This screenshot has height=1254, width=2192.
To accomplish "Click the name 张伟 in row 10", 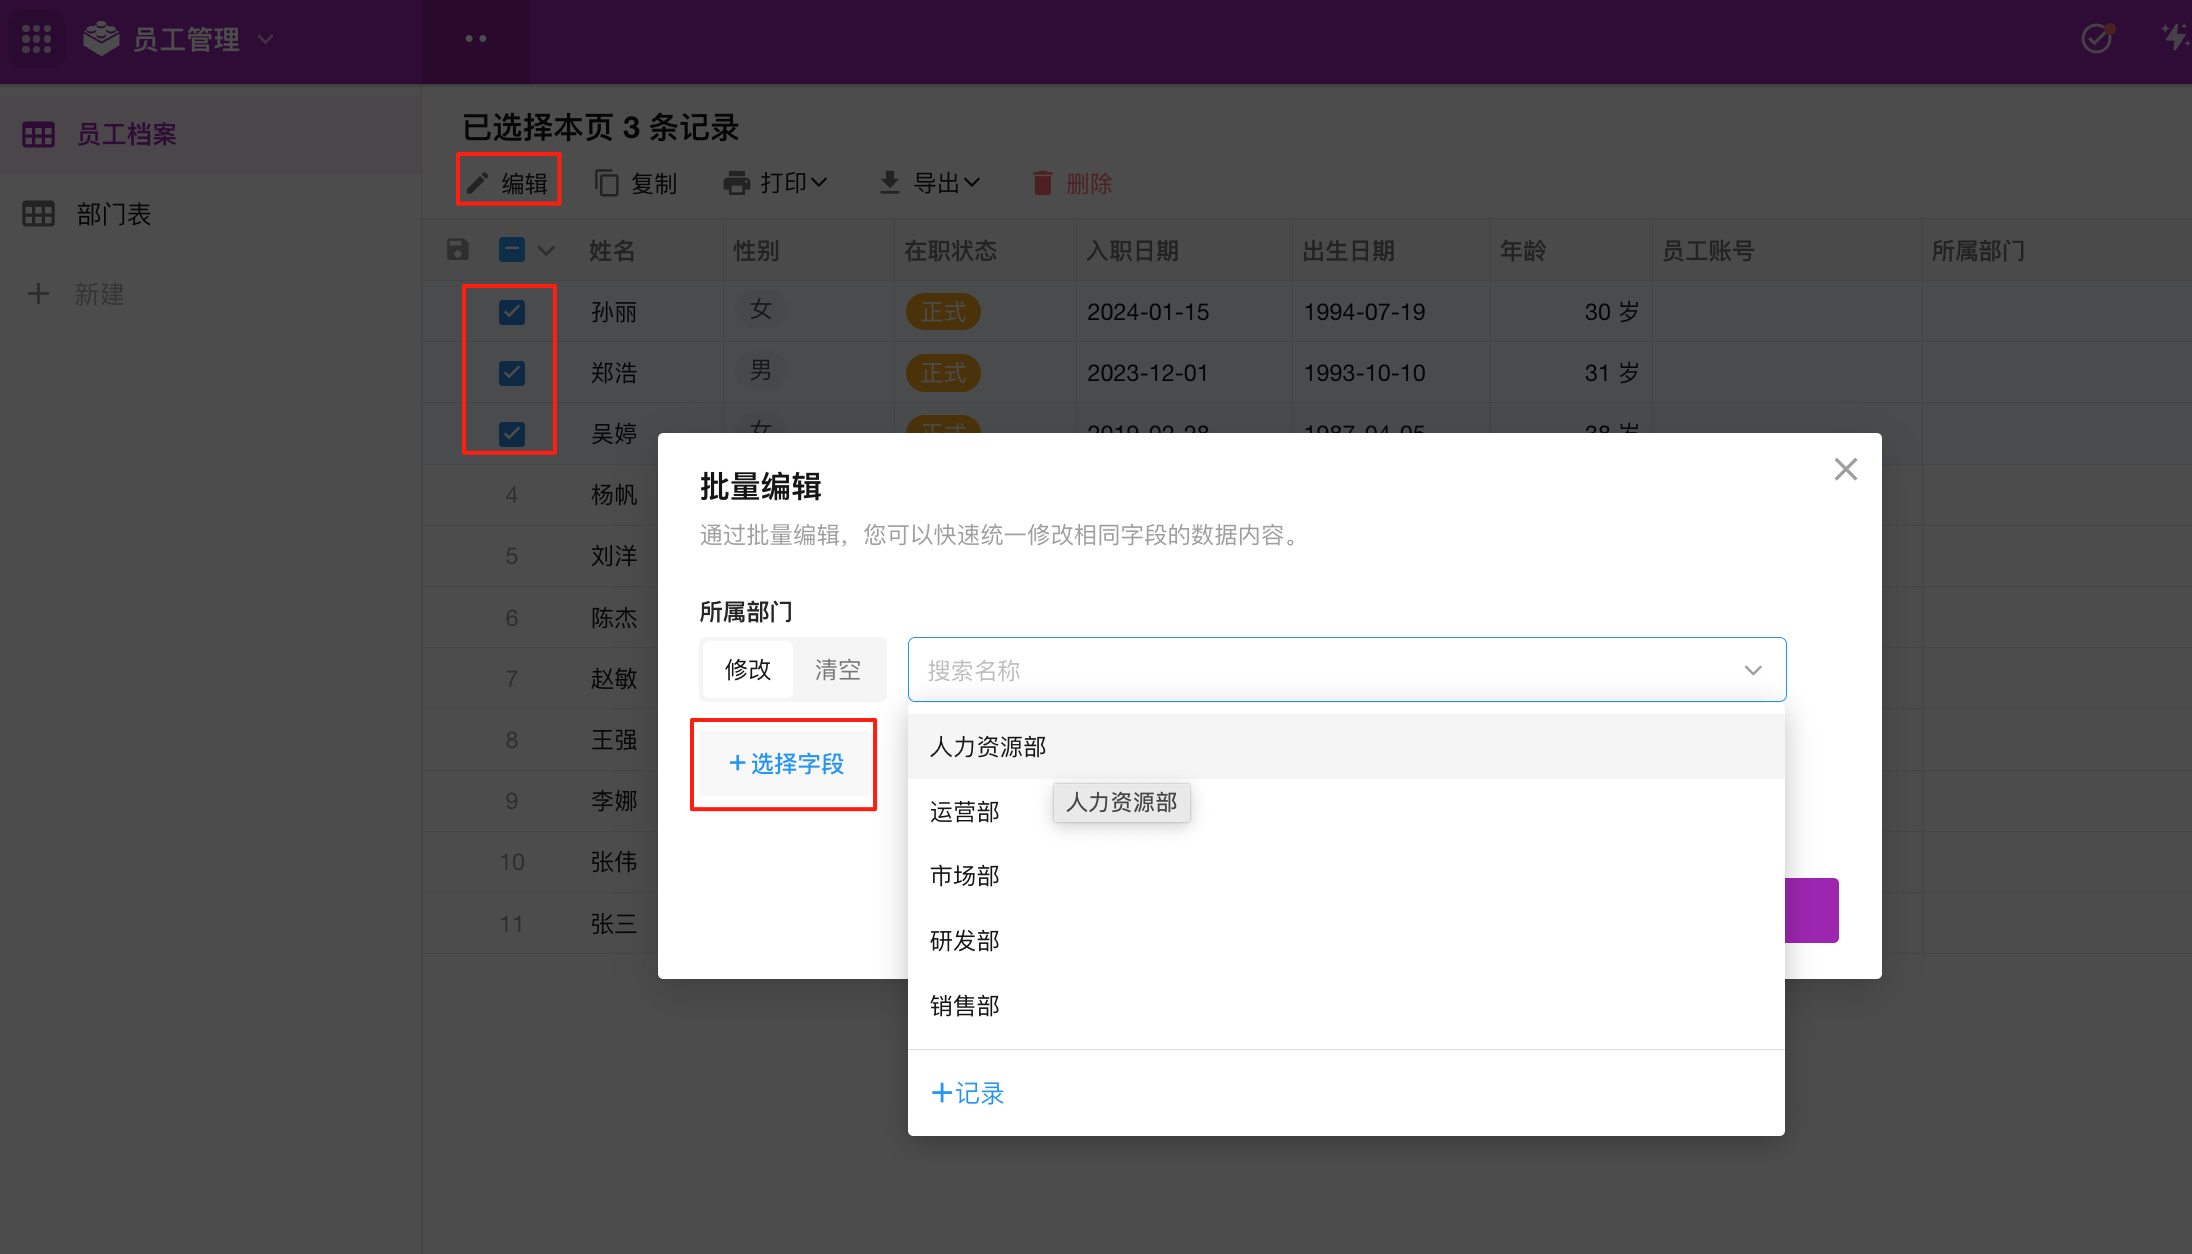I will (614, 862).
